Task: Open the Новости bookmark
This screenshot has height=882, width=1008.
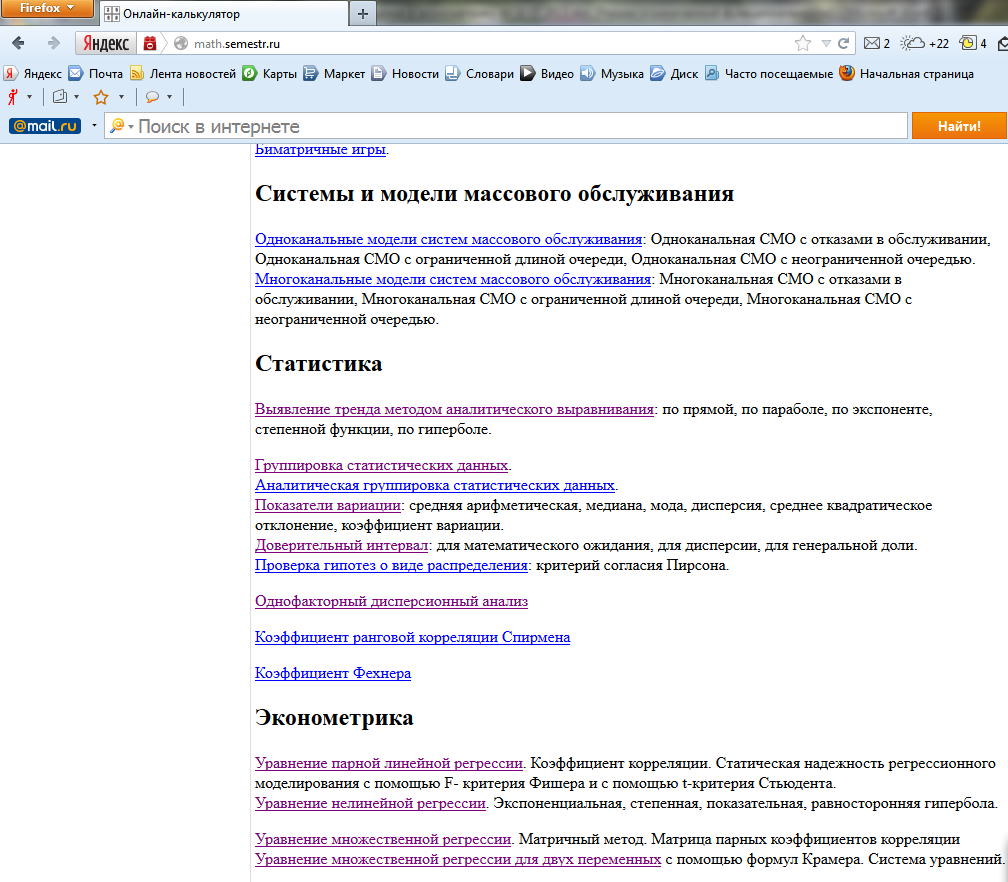Action: pyautogui.click(x=405, y=74)
